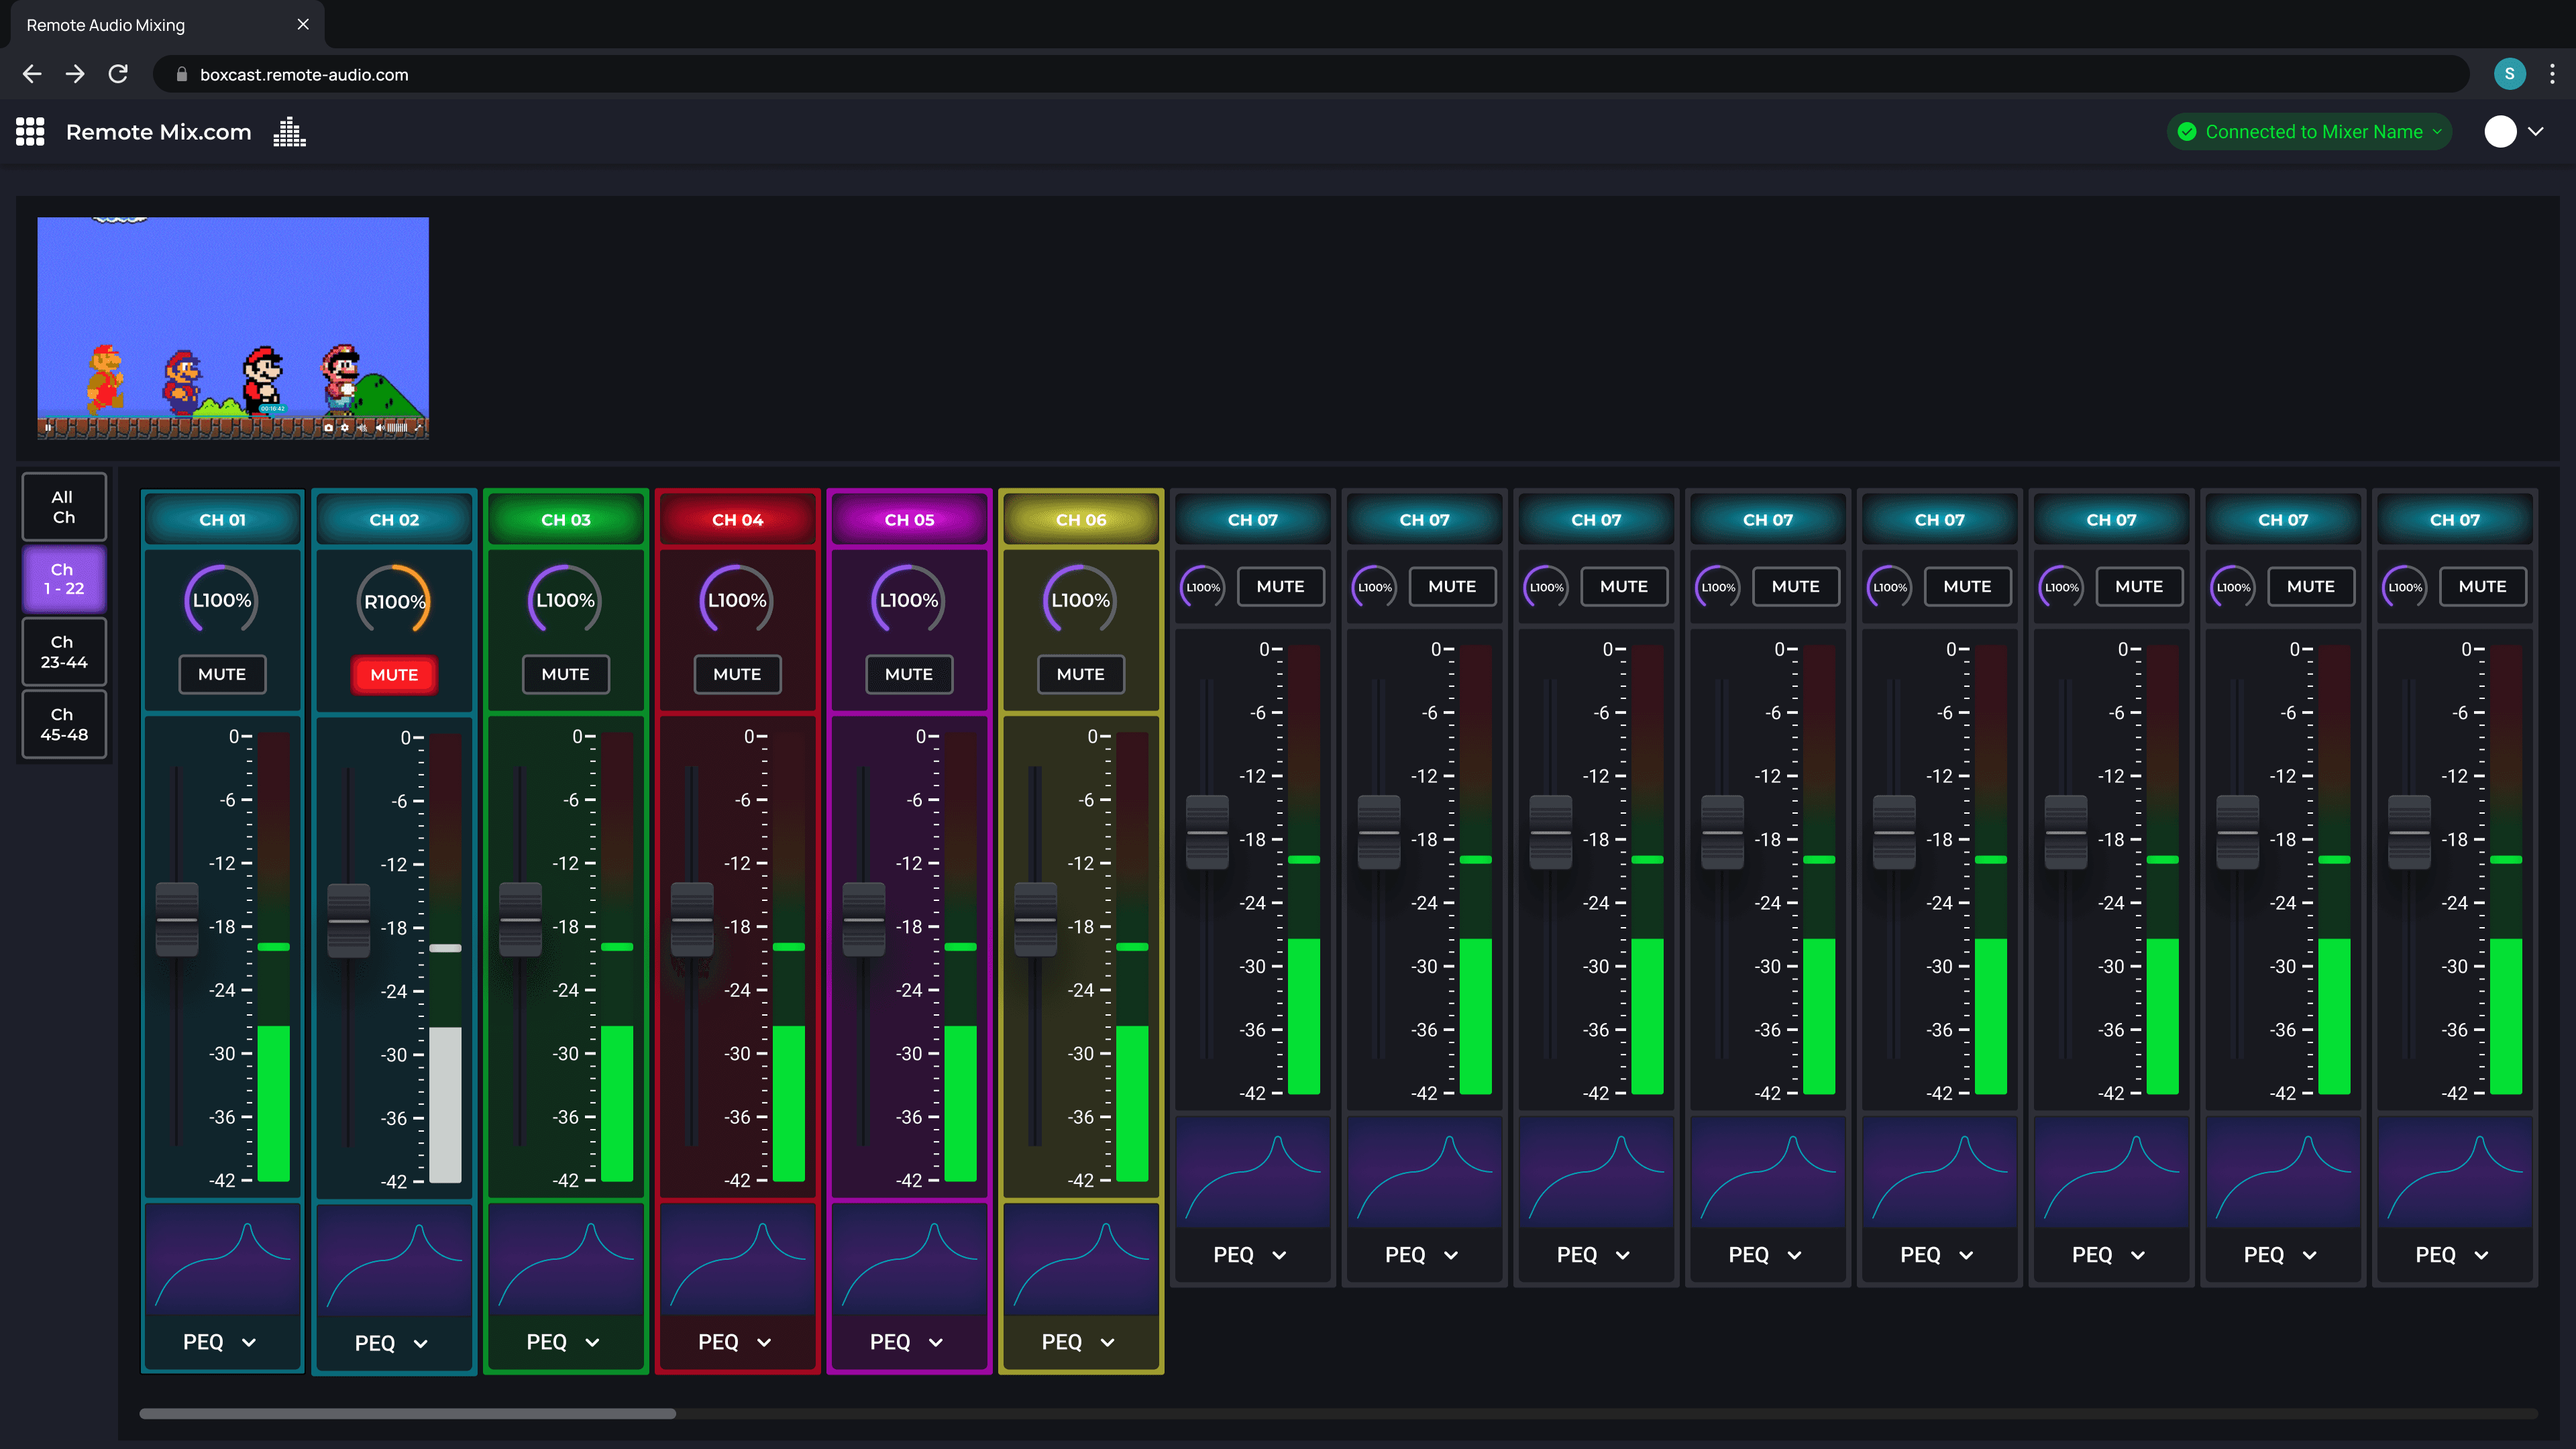Mute channel CH 04
Screen dimensions: 2576x1449
[737, 674]
